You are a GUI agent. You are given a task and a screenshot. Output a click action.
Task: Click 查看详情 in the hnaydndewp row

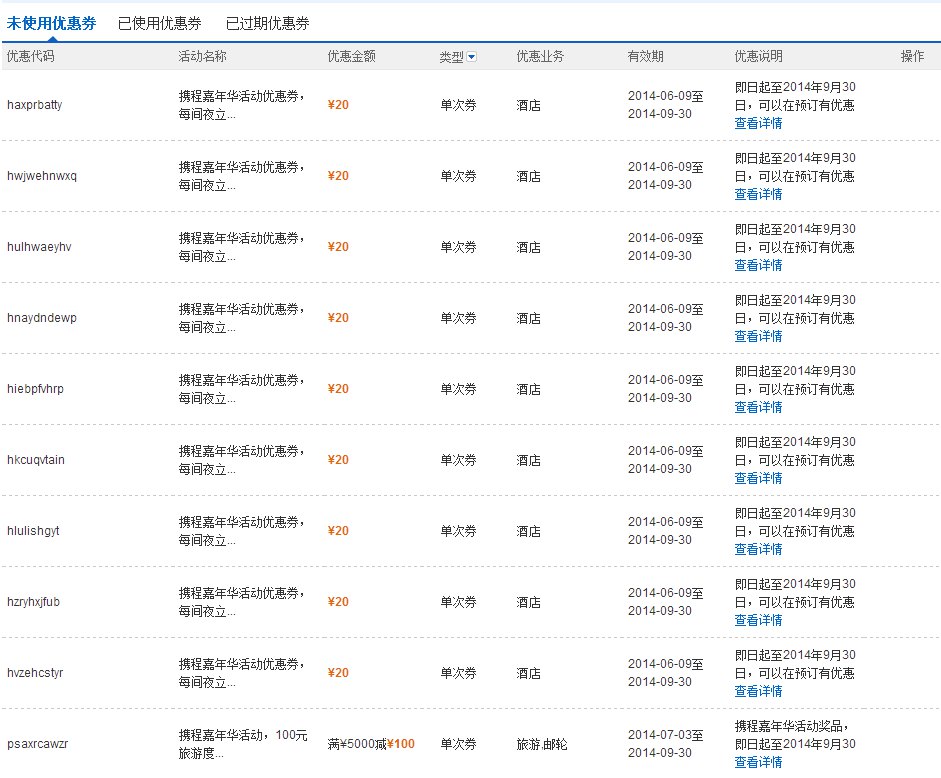(758, 336)
